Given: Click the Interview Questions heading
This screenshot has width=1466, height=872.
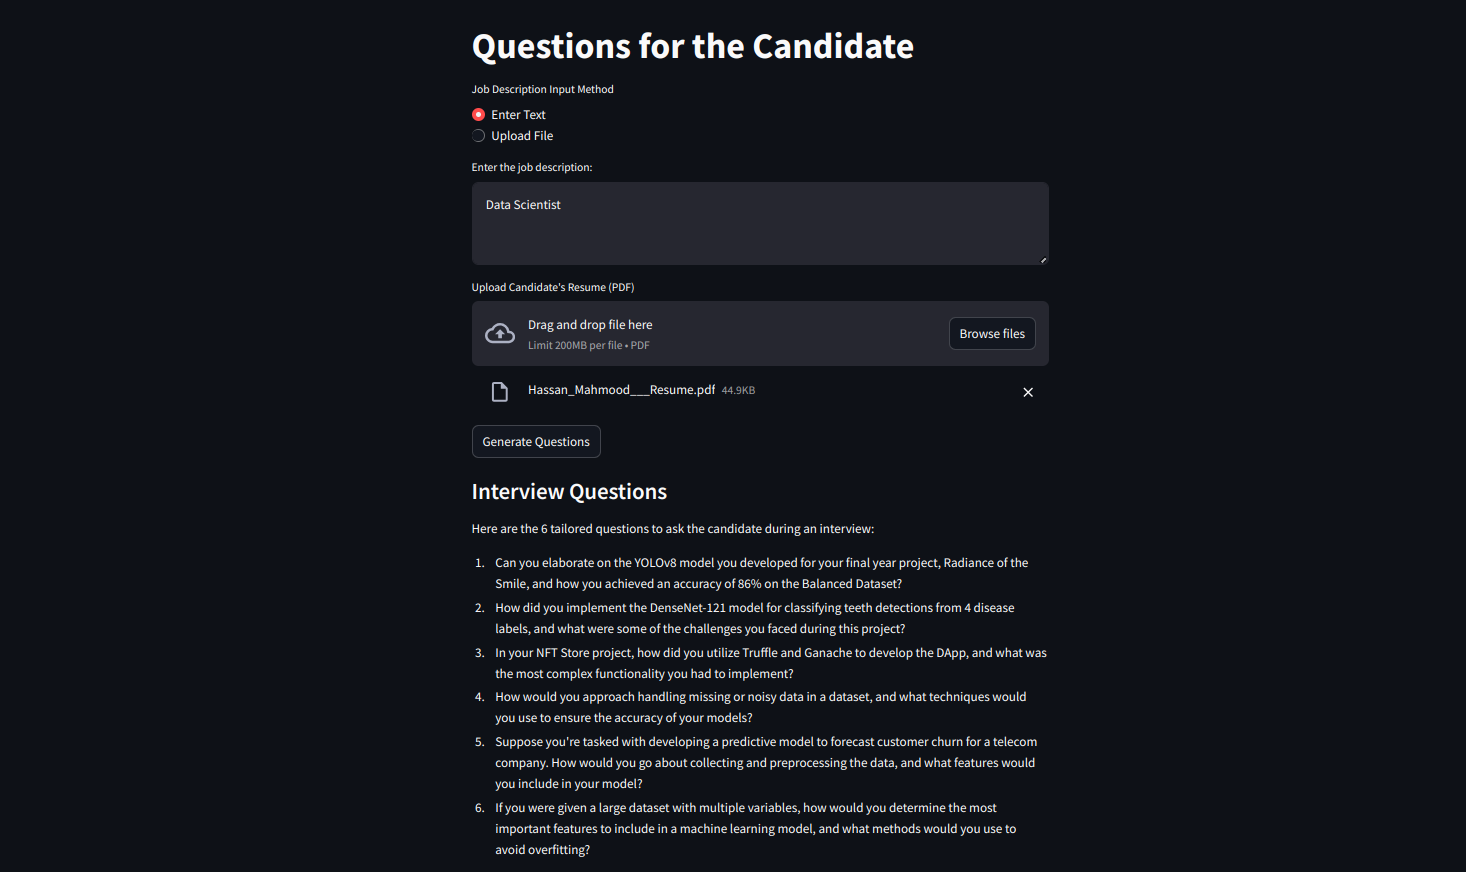Looking at the screenshot, I should point(569,492).
